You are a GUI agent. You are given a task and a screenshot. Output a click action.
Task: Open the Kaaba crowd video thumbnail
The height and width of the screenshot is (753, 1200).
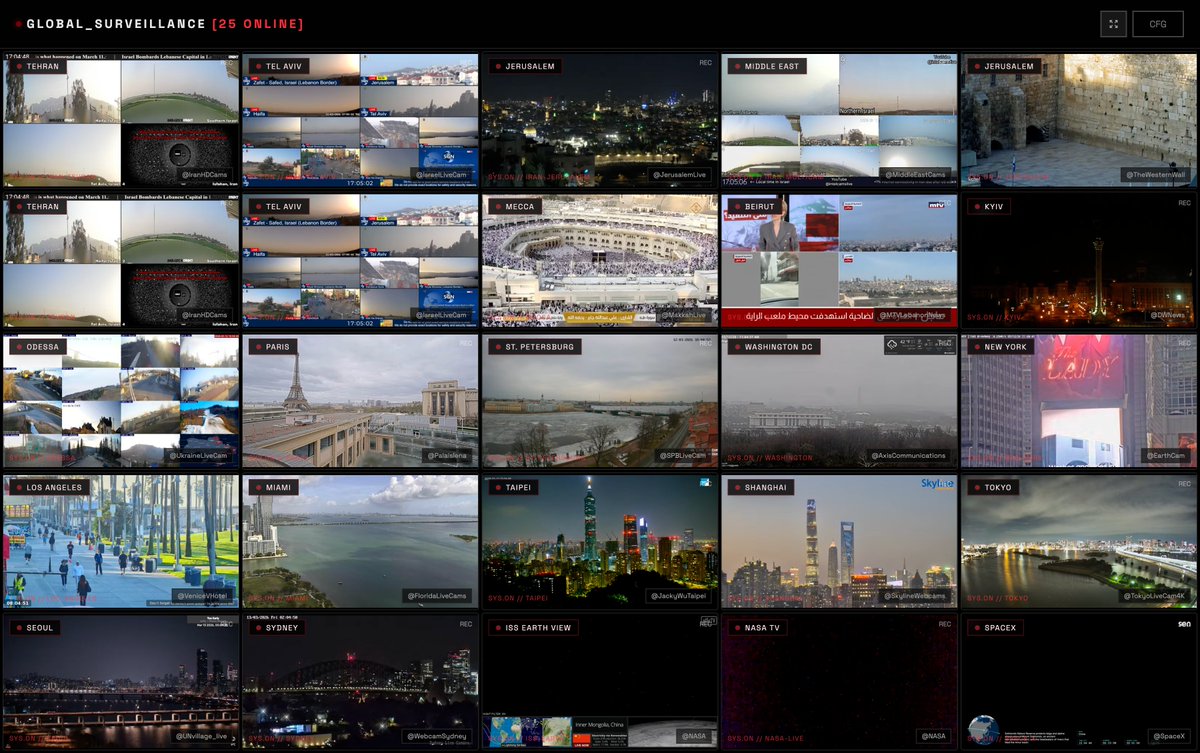point(600,260)
